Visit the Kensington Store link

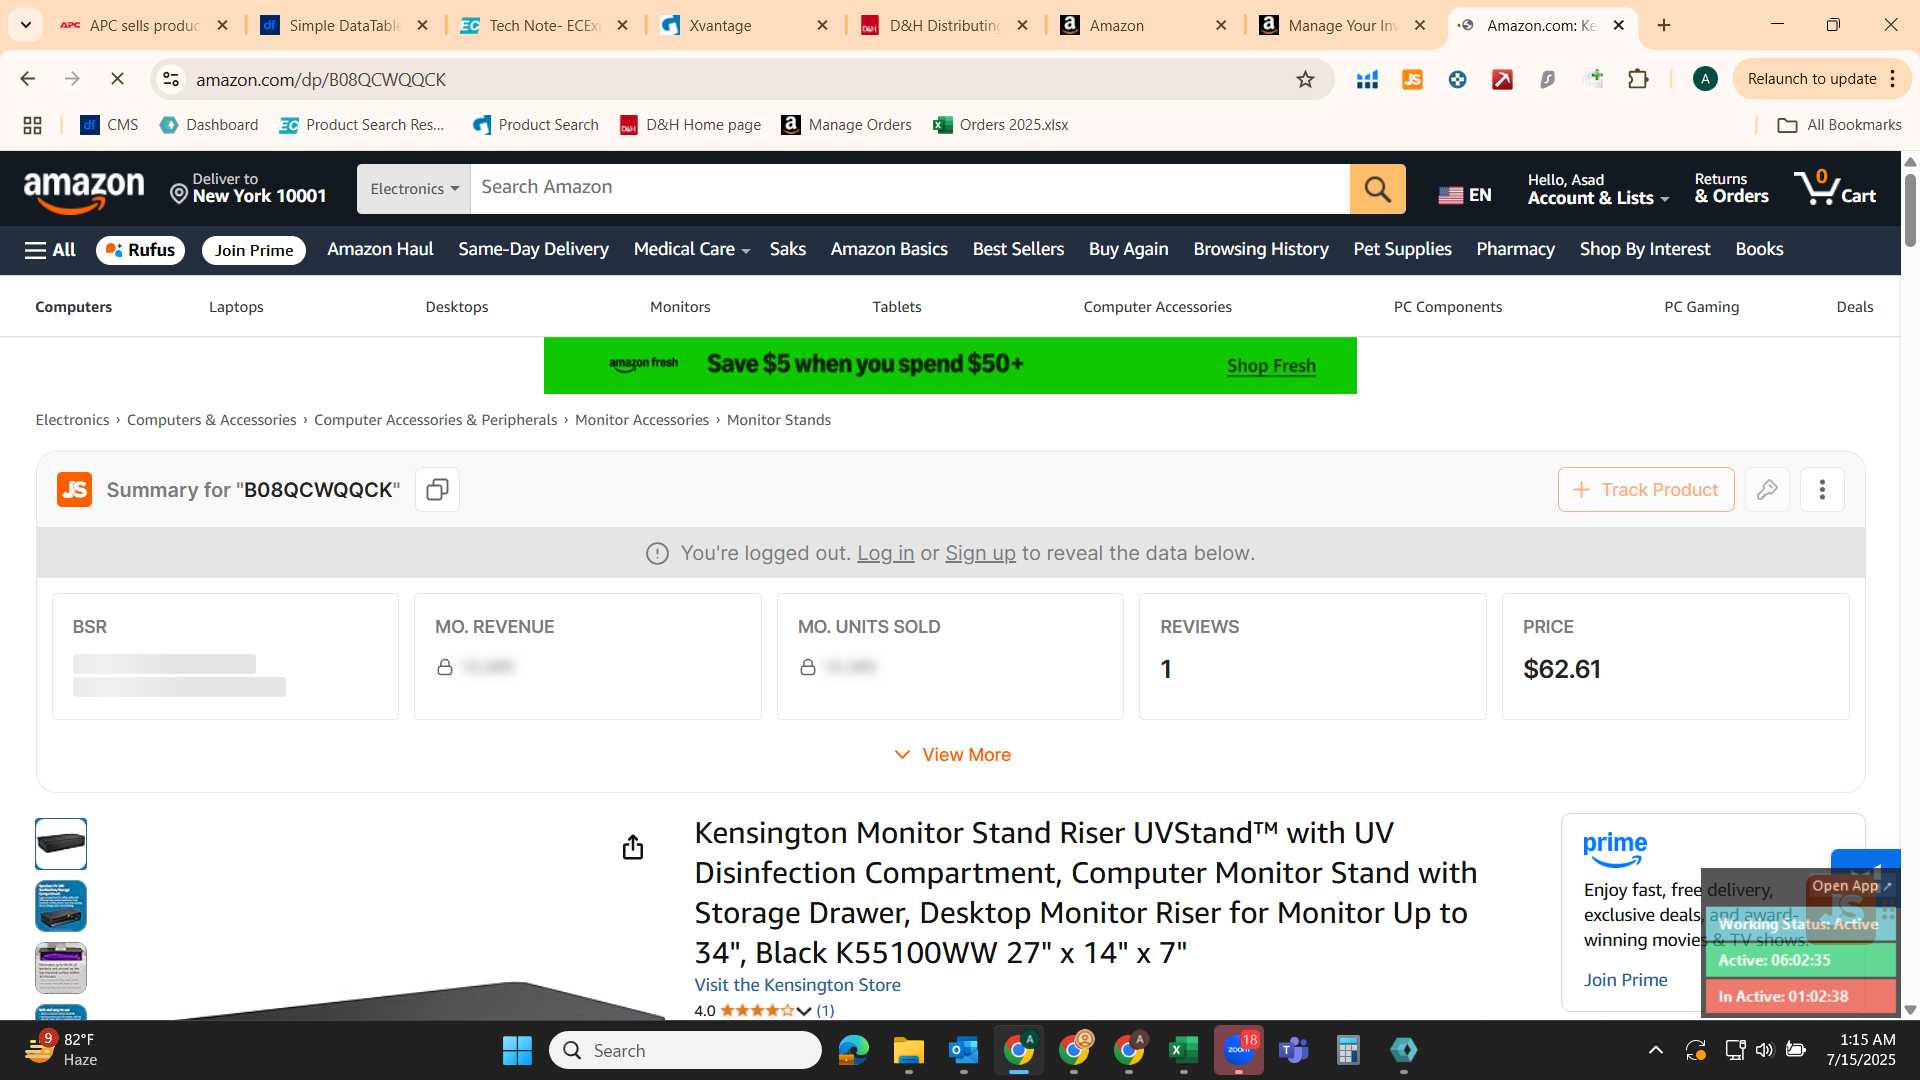797,985
